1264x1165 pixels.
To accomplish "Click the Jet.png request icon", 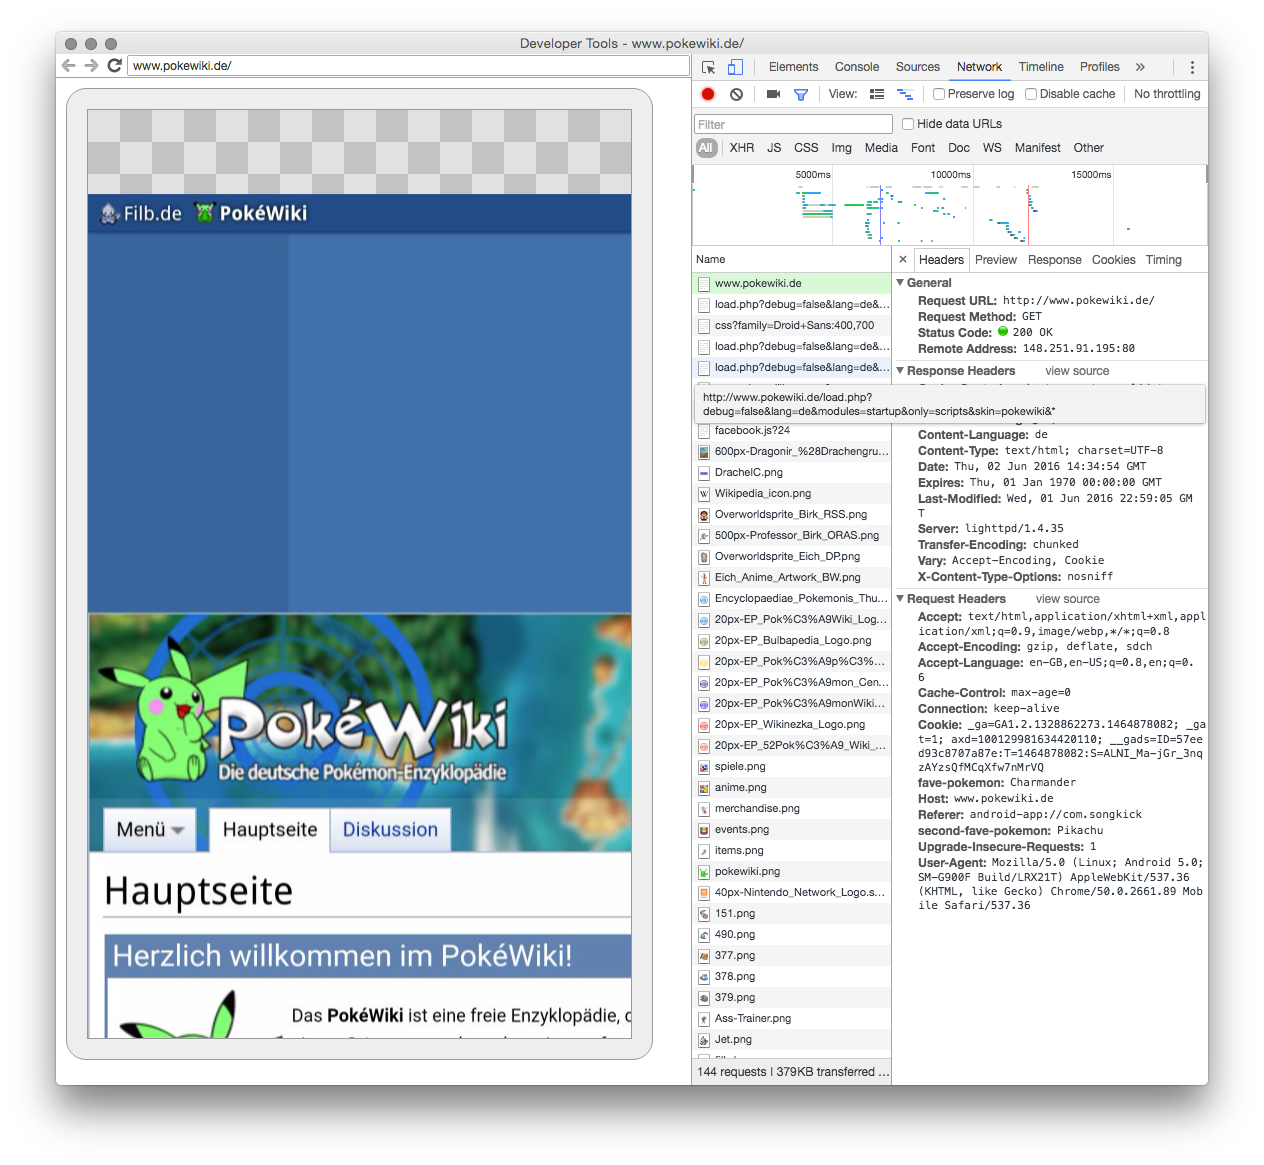I will pyautogui.click(x=704, y=1040).
